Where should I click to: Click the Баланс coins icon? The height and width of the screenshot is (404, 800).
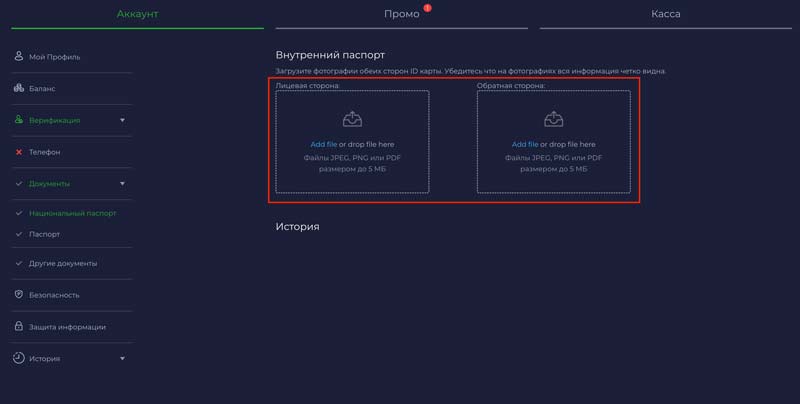pyautogui.click(x=19, y=88)
